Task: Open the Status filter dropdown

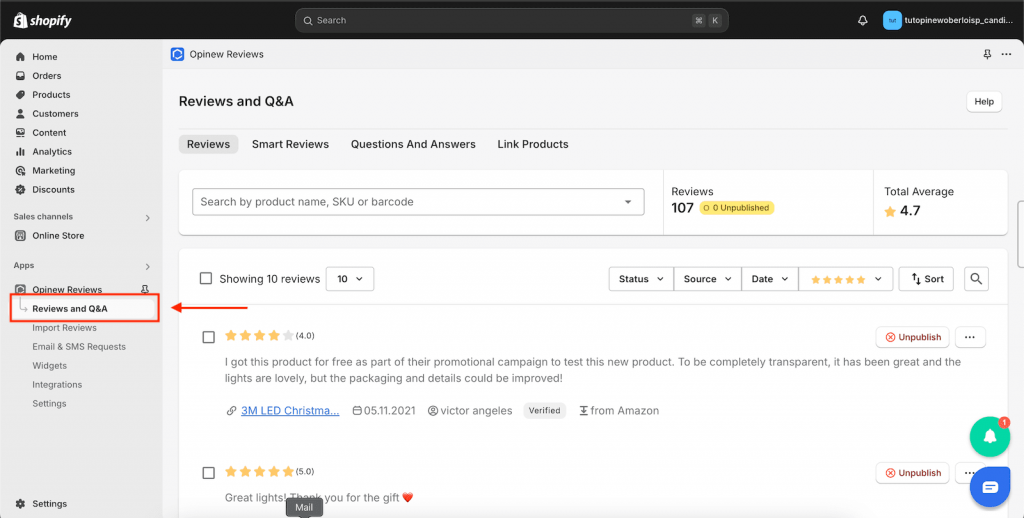Action: coord(640,279)
